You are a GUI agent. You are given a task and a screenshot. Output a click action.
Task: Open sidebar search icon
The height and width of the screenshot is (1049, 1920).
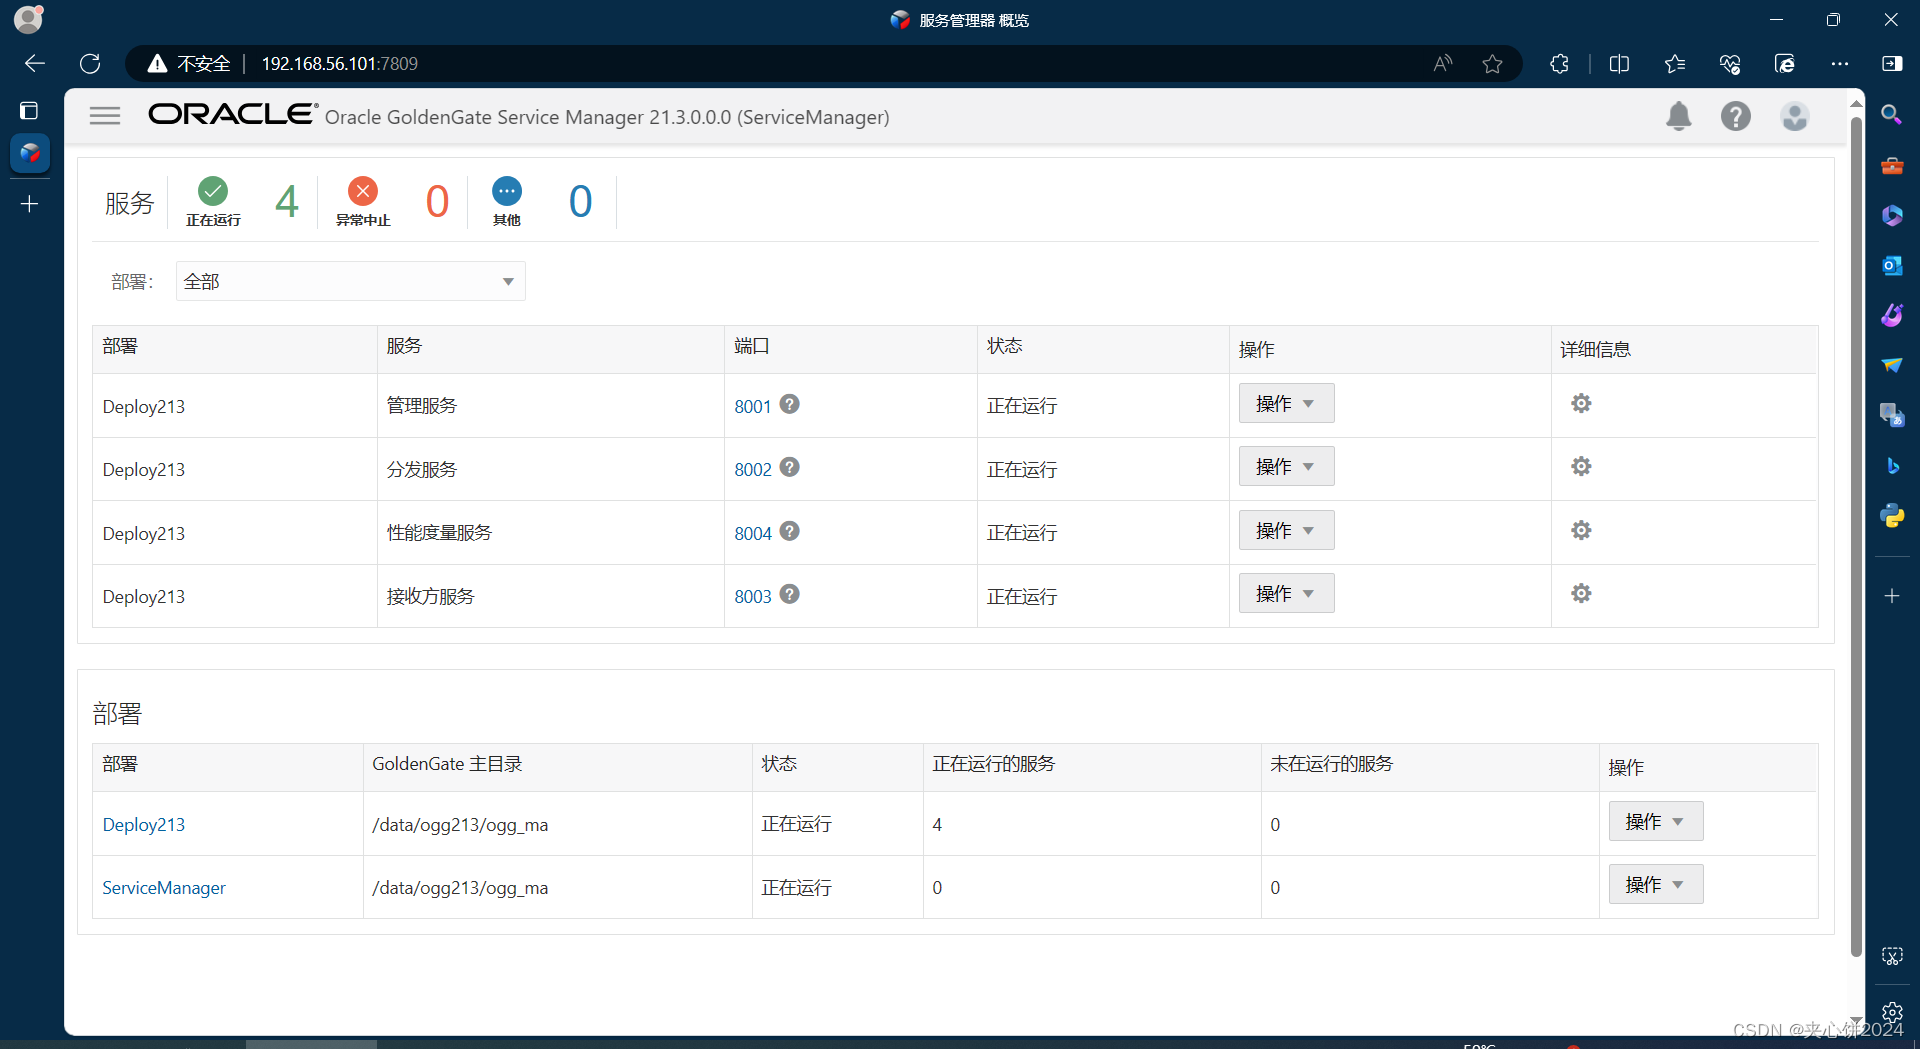pos(1892,115)
